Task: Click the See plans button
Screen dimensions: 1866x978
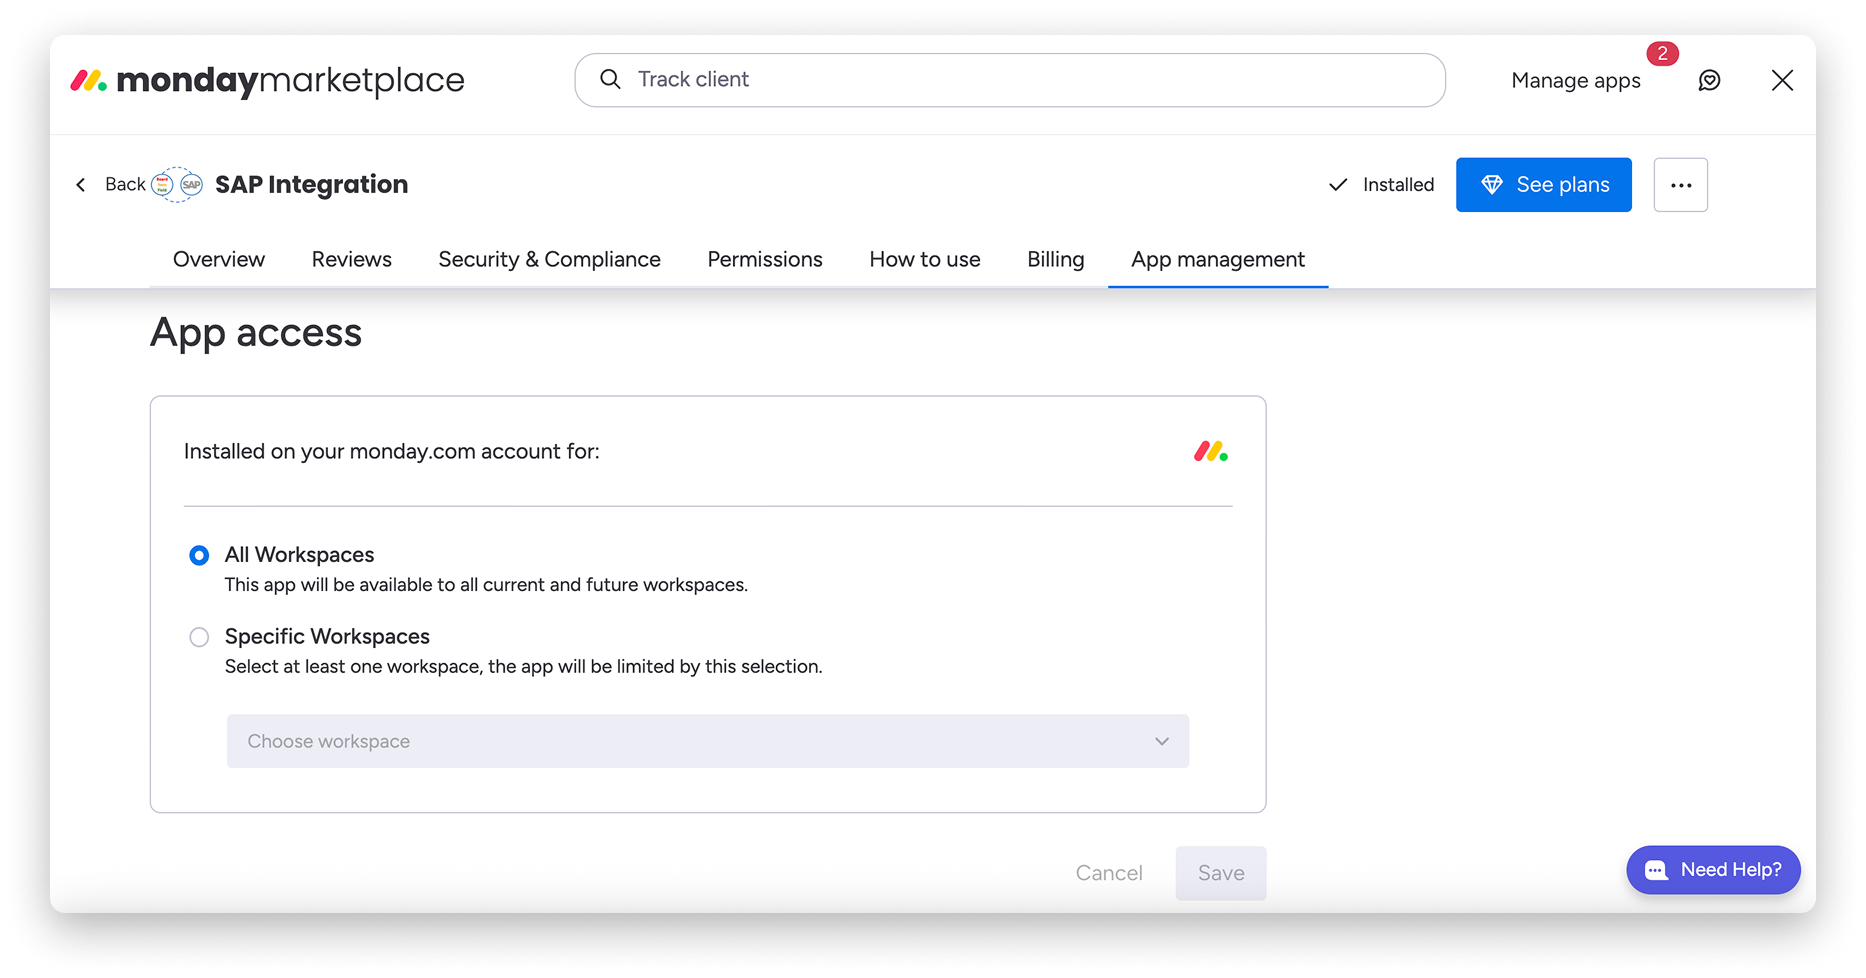Action: [x=1543, y=185]
